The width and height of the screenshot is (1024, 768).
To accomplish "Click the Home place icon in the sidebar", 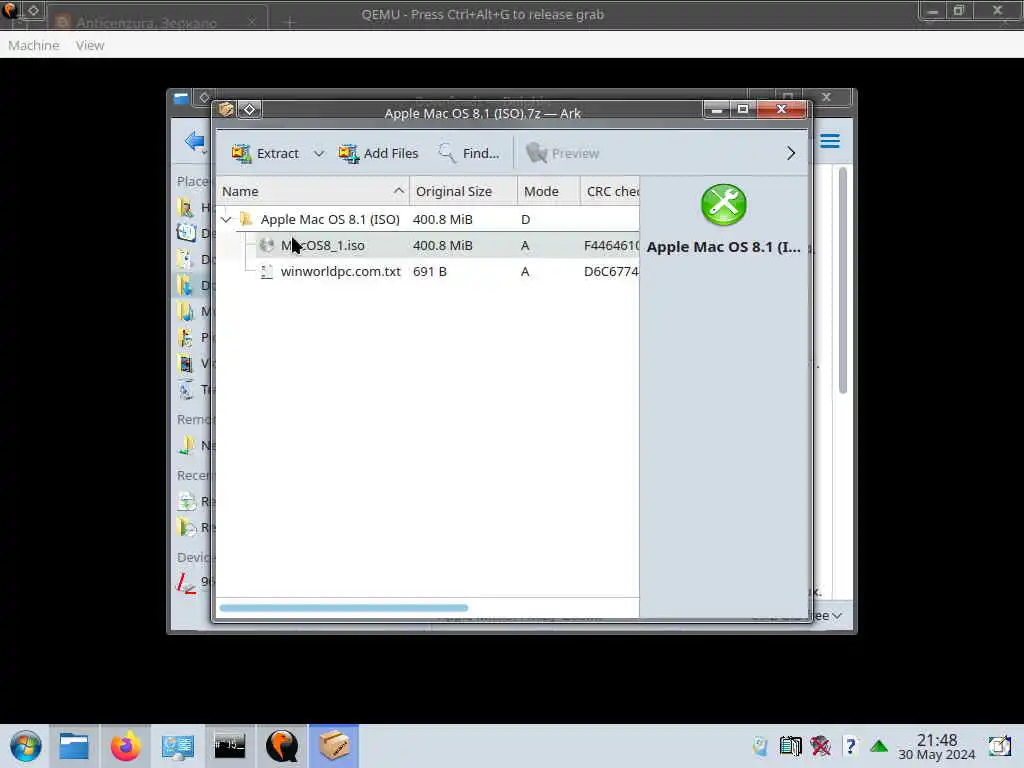I will tap(186, 208).
